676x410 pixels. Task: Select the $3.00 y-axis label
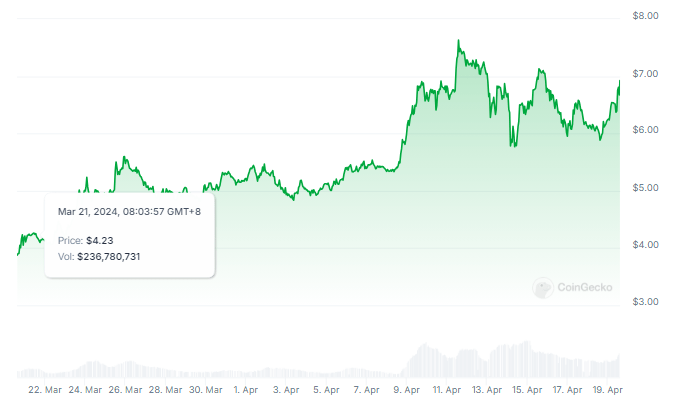[x=645, y=302]
